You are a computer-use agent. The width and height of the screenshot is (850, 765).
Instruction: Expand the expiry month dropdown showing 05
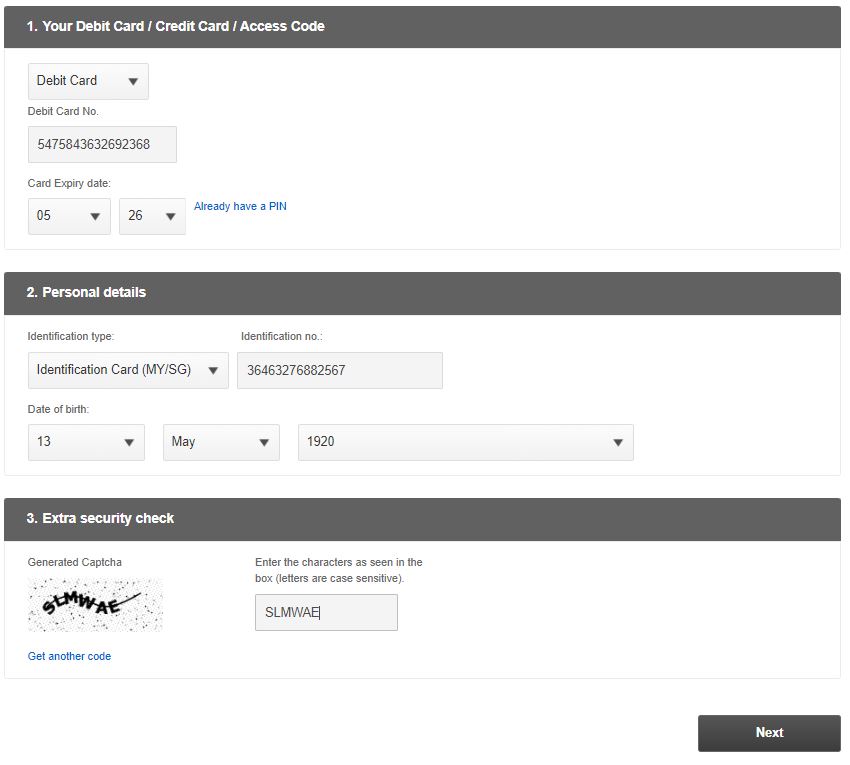click(69, 216)
